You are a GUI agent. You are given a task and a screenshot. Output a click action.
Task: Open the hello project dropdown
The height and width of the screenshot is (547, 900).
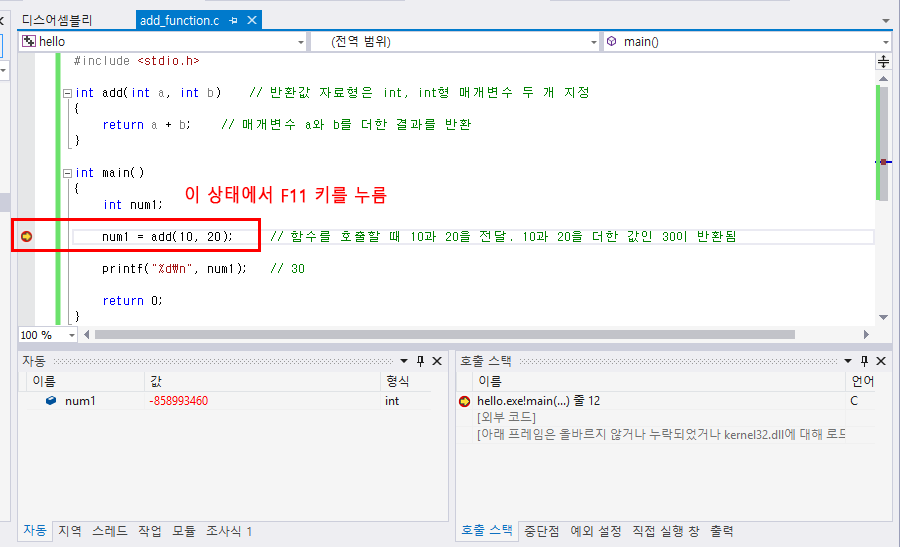click(301, 42)
